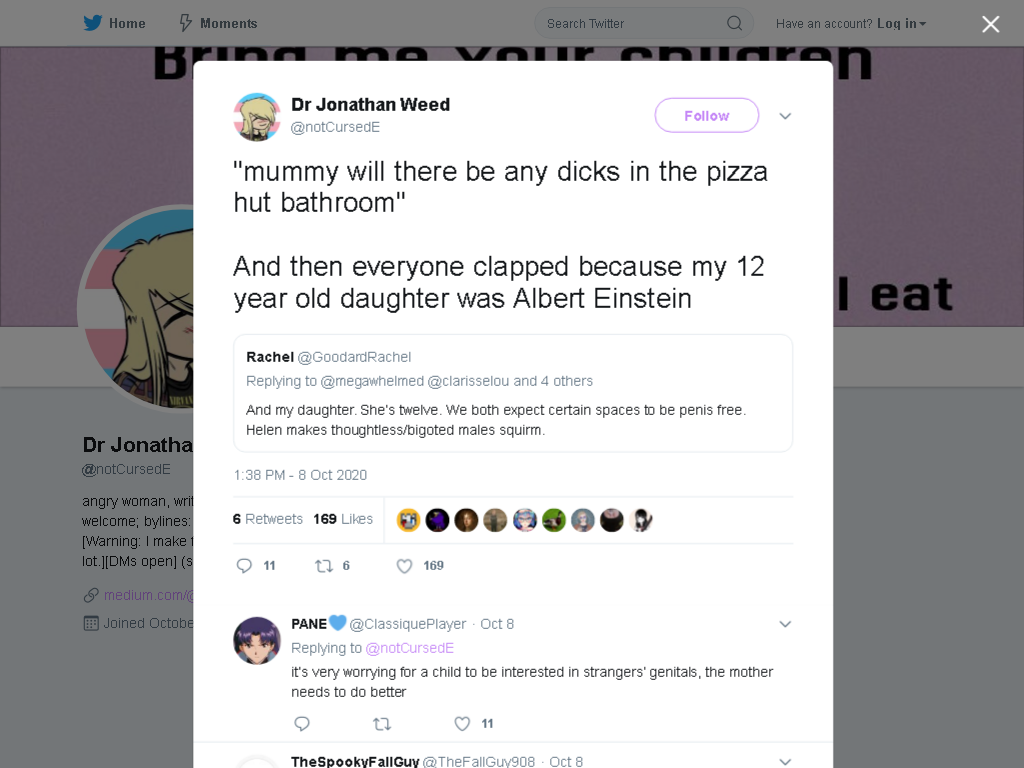Expand options for PANE's reply
This screenshot has height=768, width=1024.
click(785, 624)
